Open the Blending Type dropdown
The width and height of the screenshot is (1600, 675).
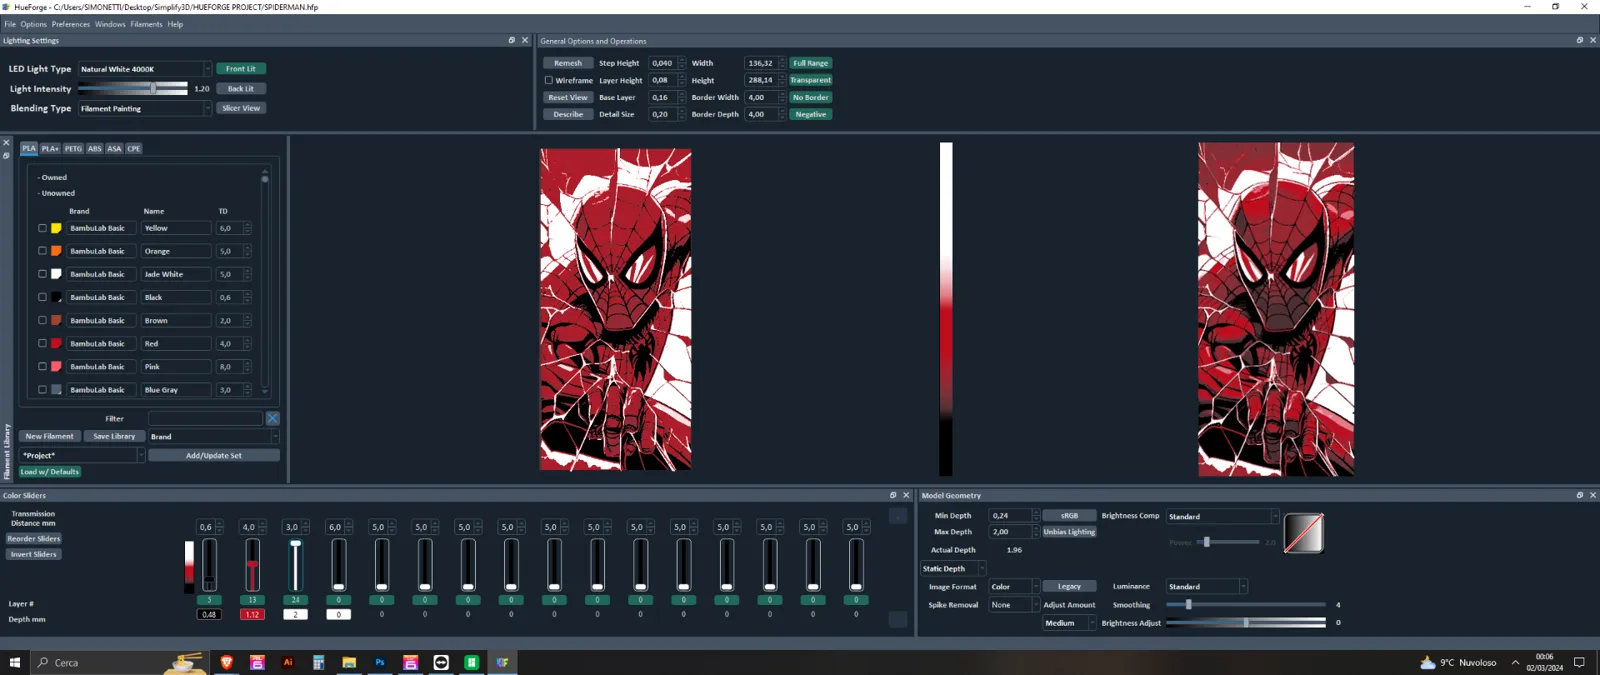(x=145, y=108)
